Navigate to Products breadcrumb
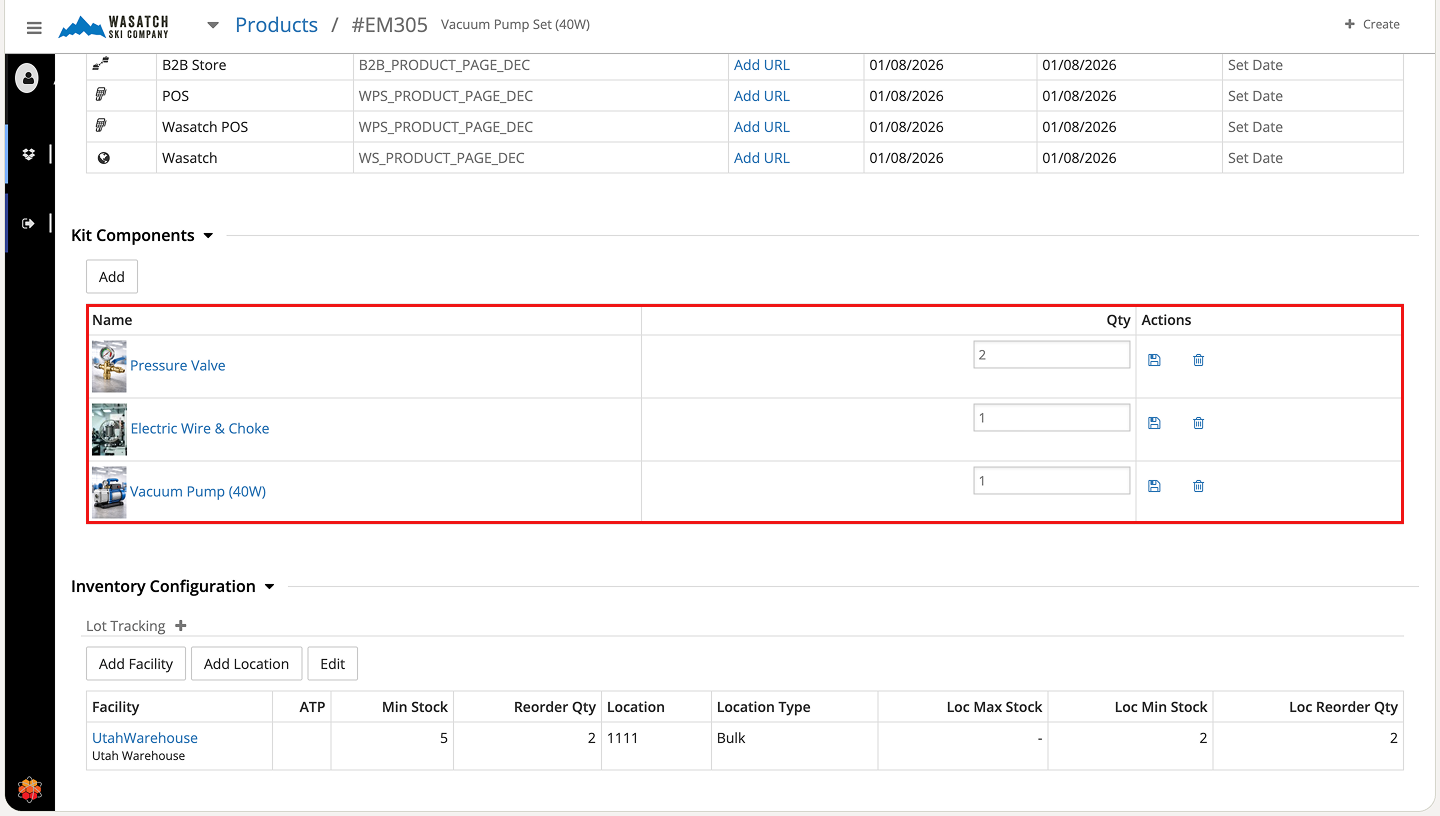This screenshot has height=816, width=1440. click(276, 25)
